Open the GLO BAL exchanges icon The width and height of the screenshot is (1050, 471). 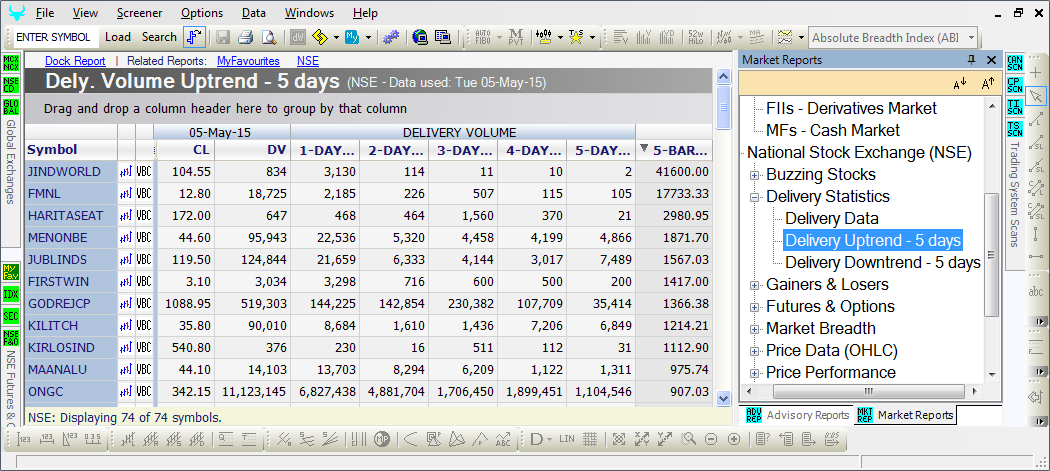(11, 107)
